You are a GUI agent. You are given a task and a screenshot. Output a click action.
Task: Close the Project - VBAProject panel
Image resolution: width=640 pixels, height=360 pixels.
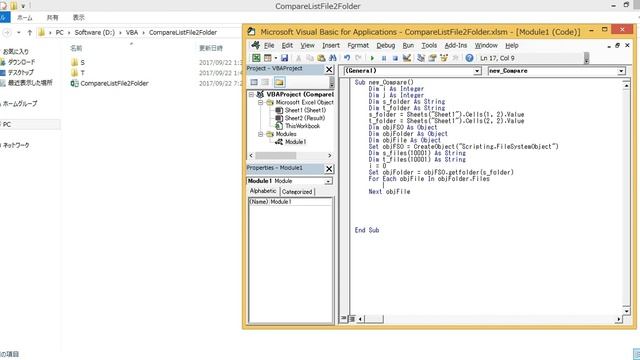pyautogui.click(x=329, y=70)
